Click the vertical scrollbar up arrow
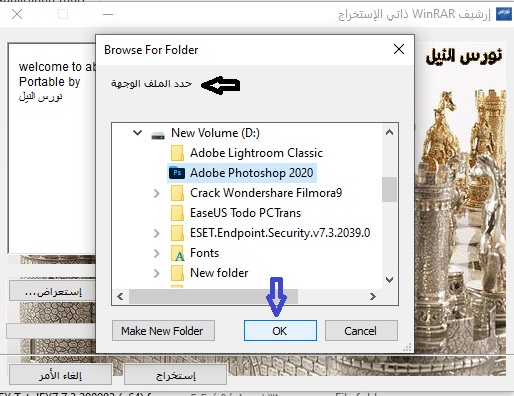Screen dimensions: 514x396 coord(389,132)
